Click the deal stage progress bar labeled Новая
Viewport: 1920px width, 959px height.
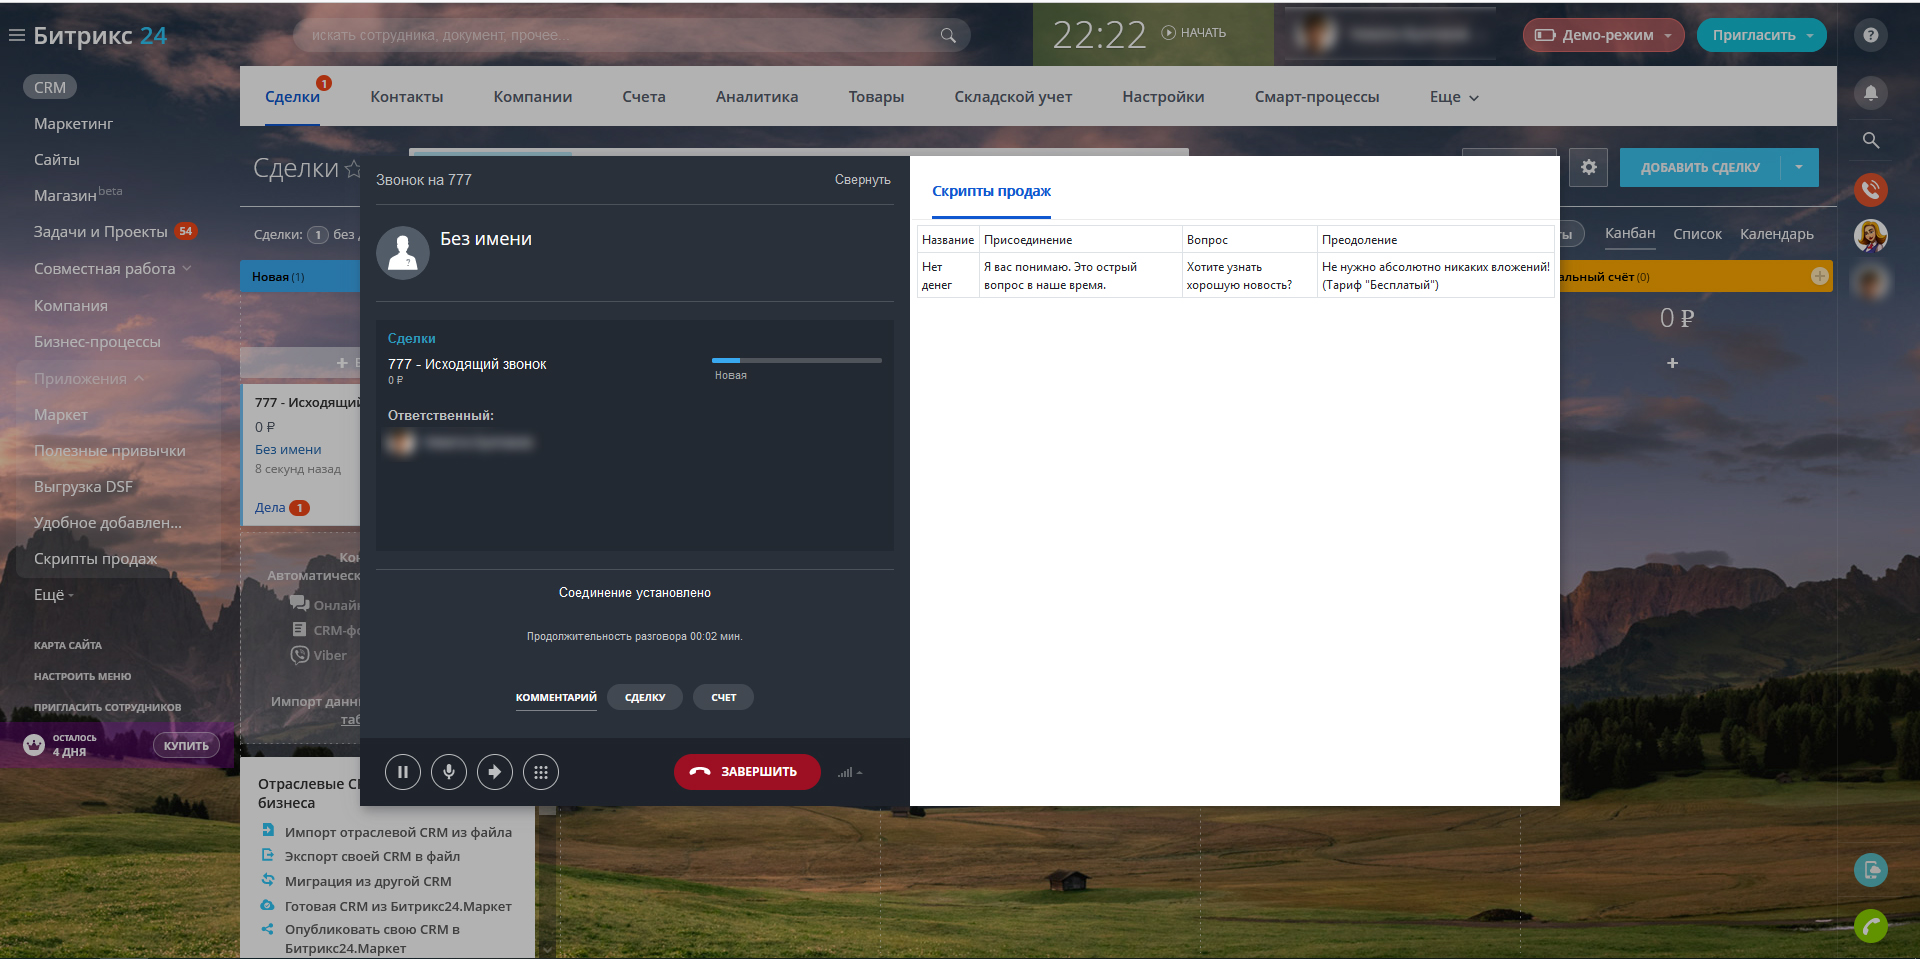pos(796,360)
